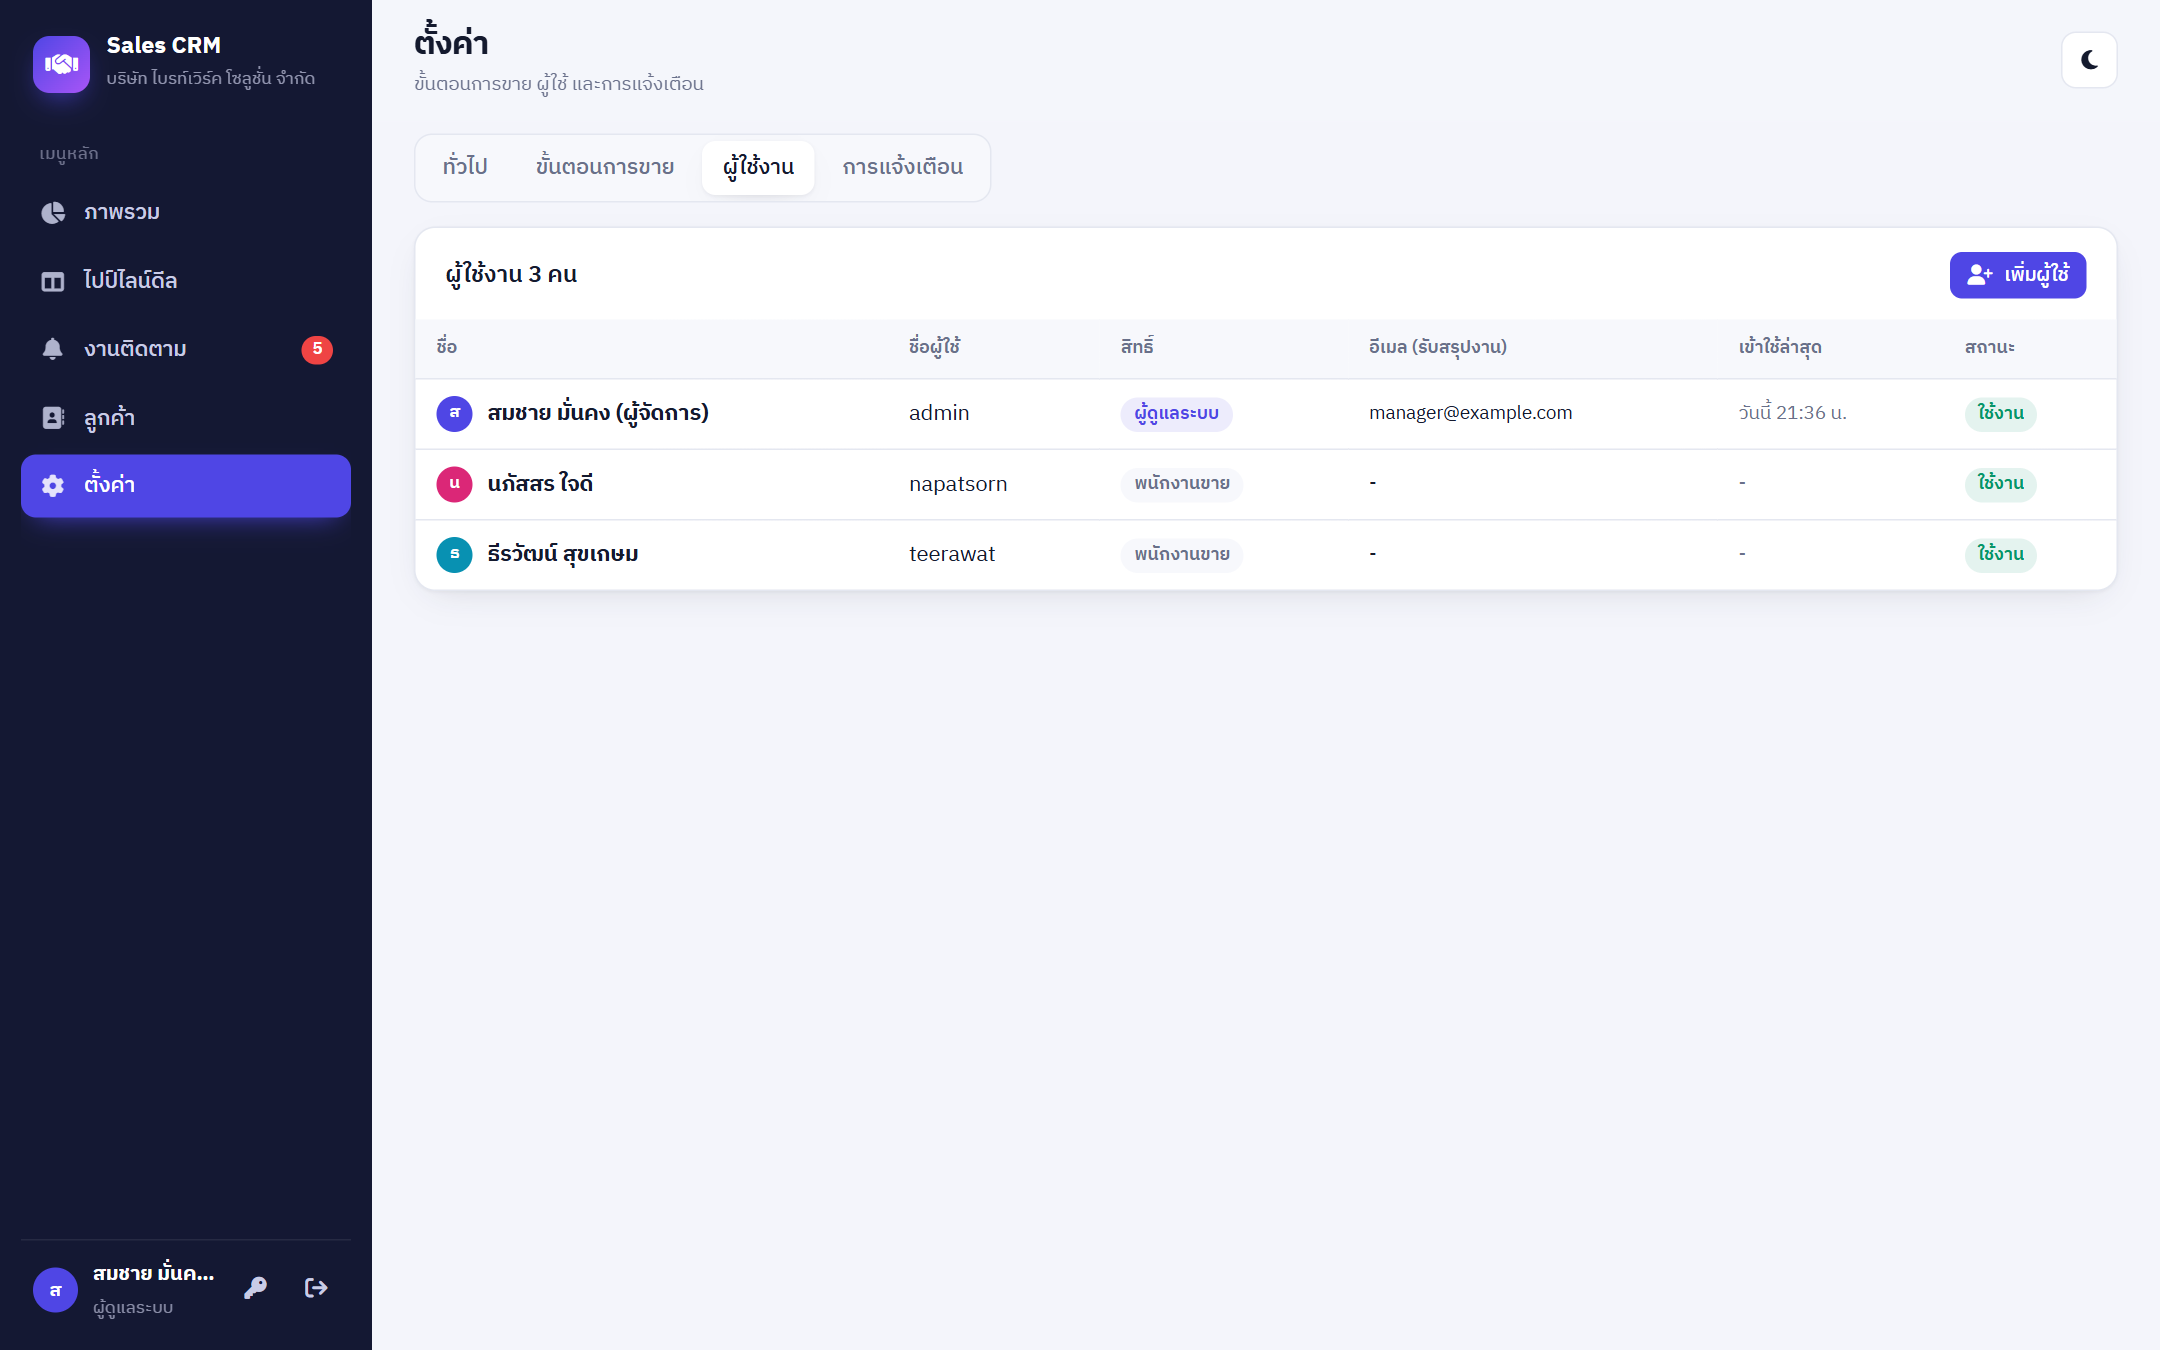Click ใช้งาน status badge for teerawat
Image resolution: width=2160 pixels, height=1350 pixels.
(2000, 555)
